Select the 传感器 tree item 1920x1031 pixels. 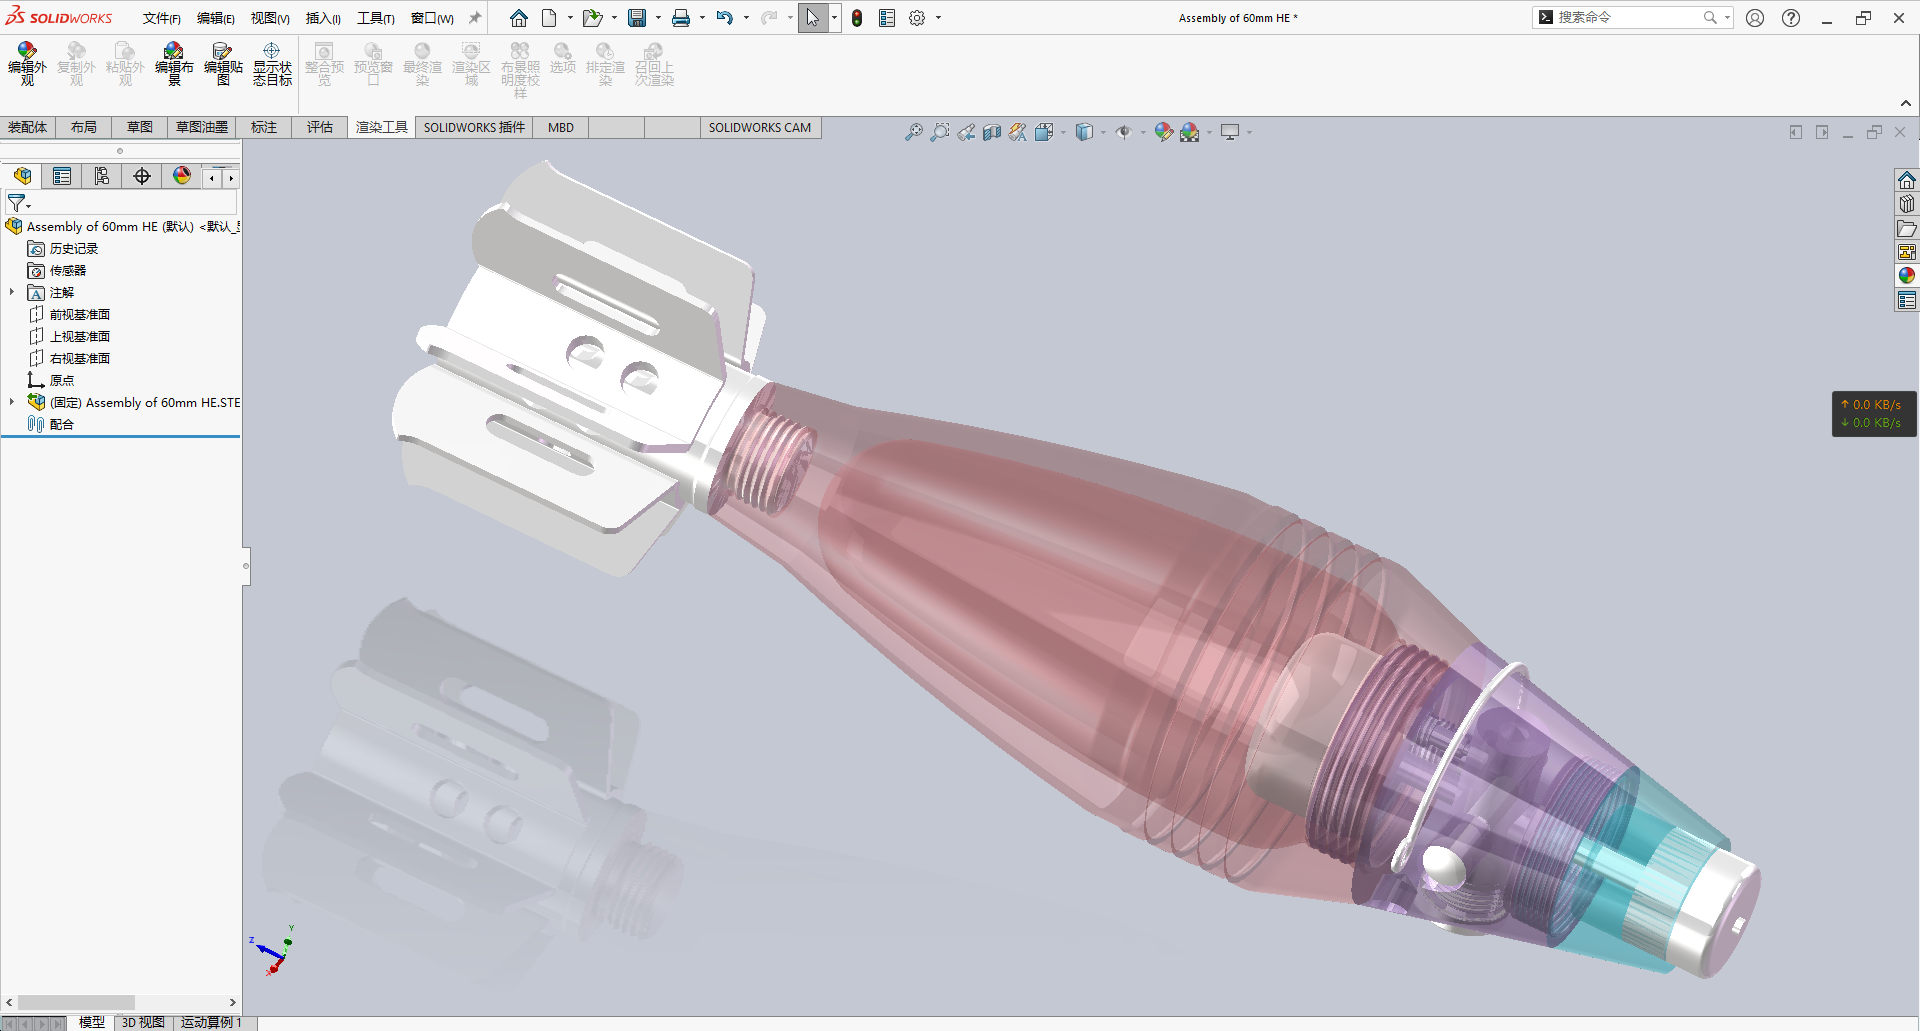click(68, 270)
